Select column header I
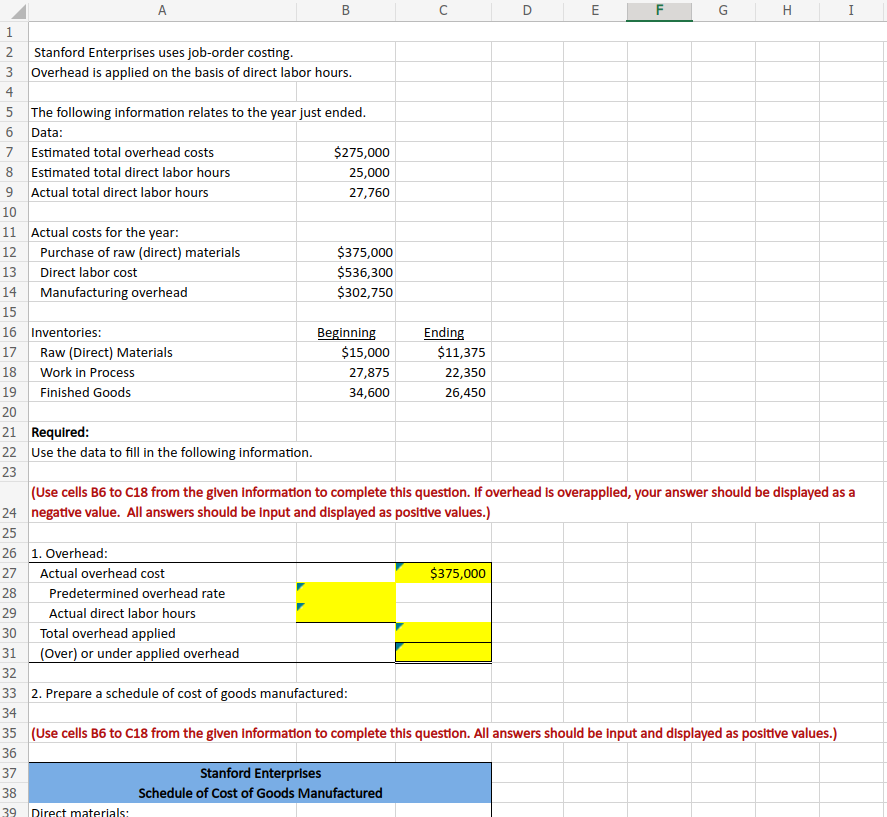The width and height of the screenshot is (887, 817). 850,10
